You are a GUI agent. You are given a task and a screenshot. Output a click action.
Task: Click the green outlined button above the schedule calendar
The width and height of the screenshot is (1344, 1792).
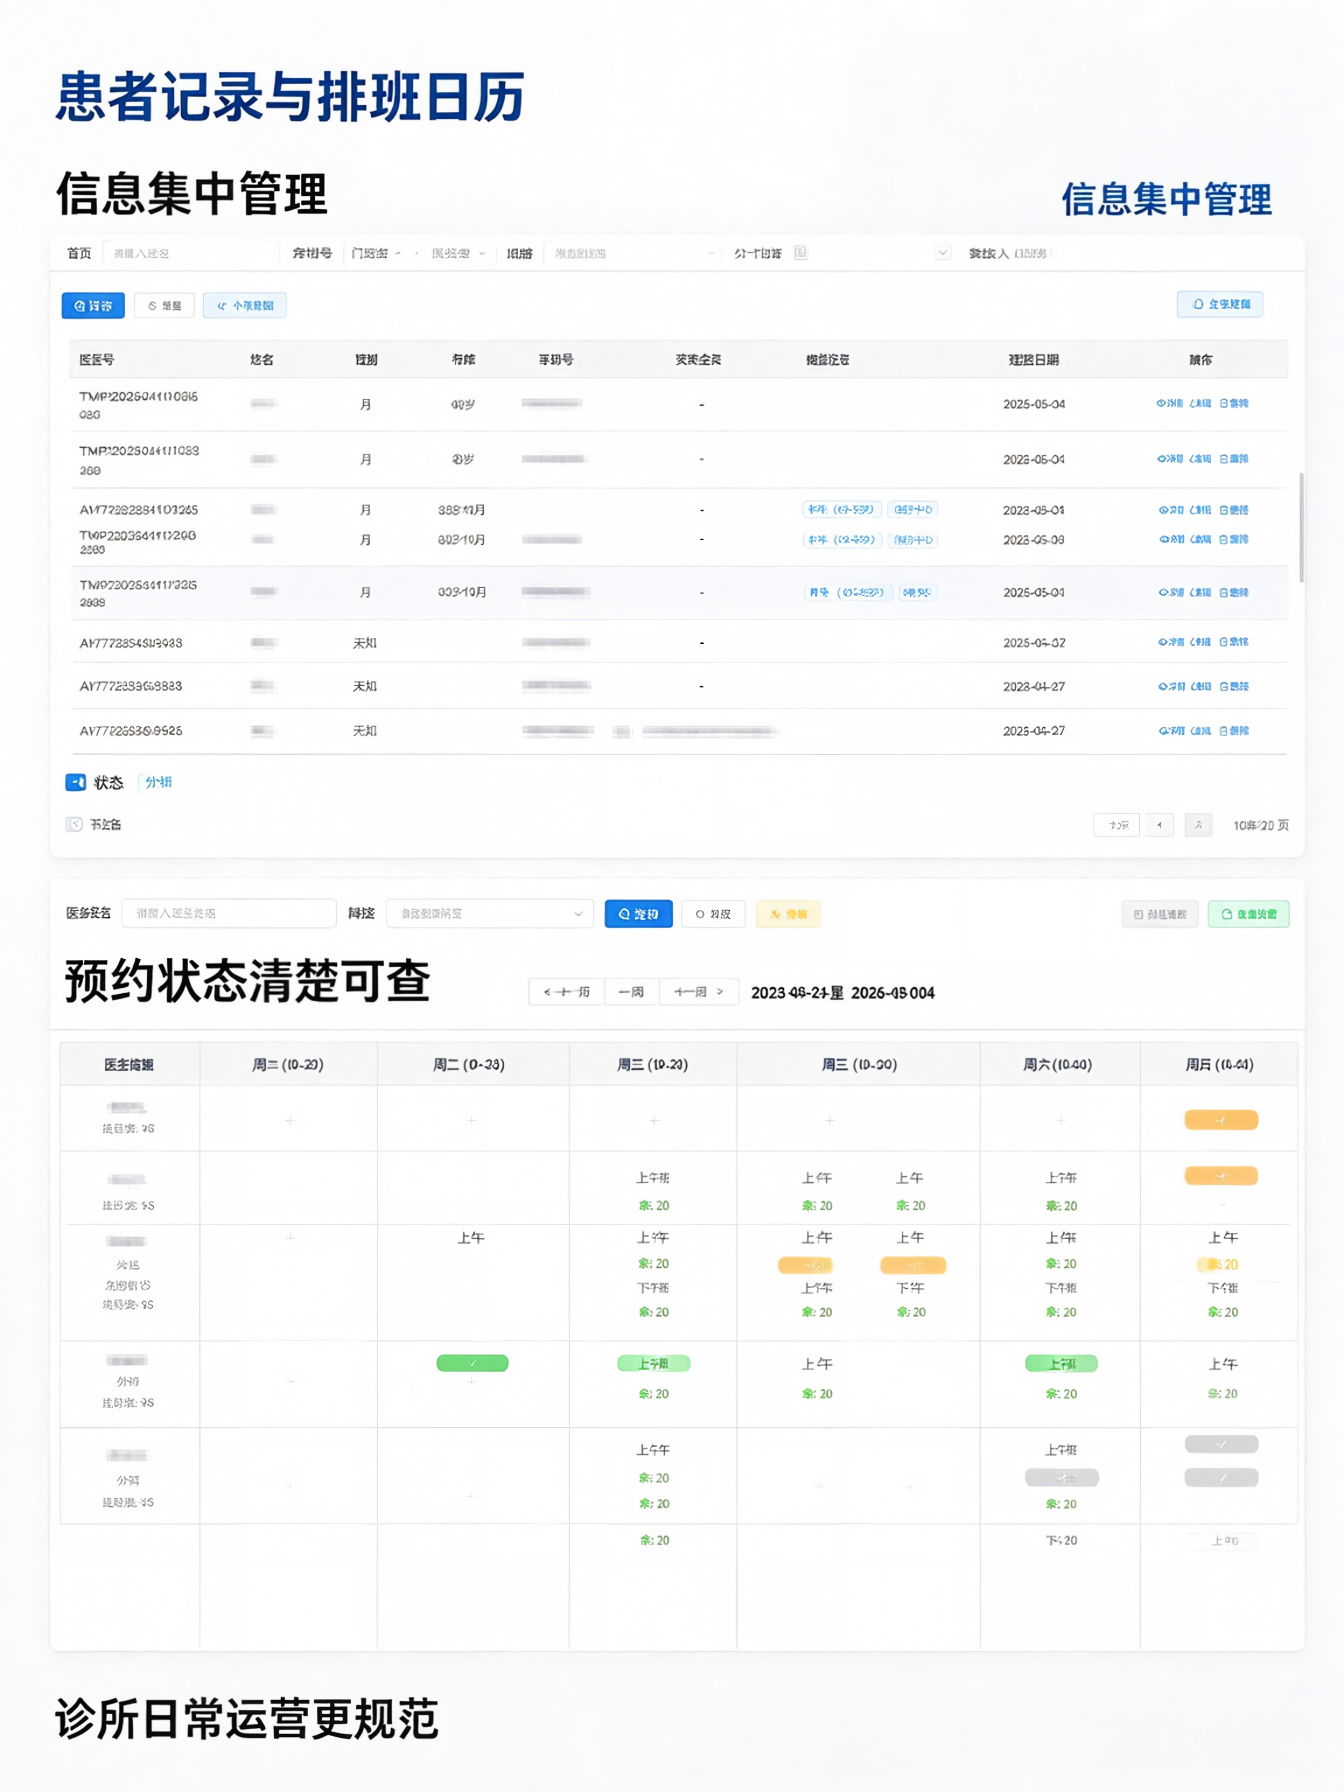[1248, 913]
